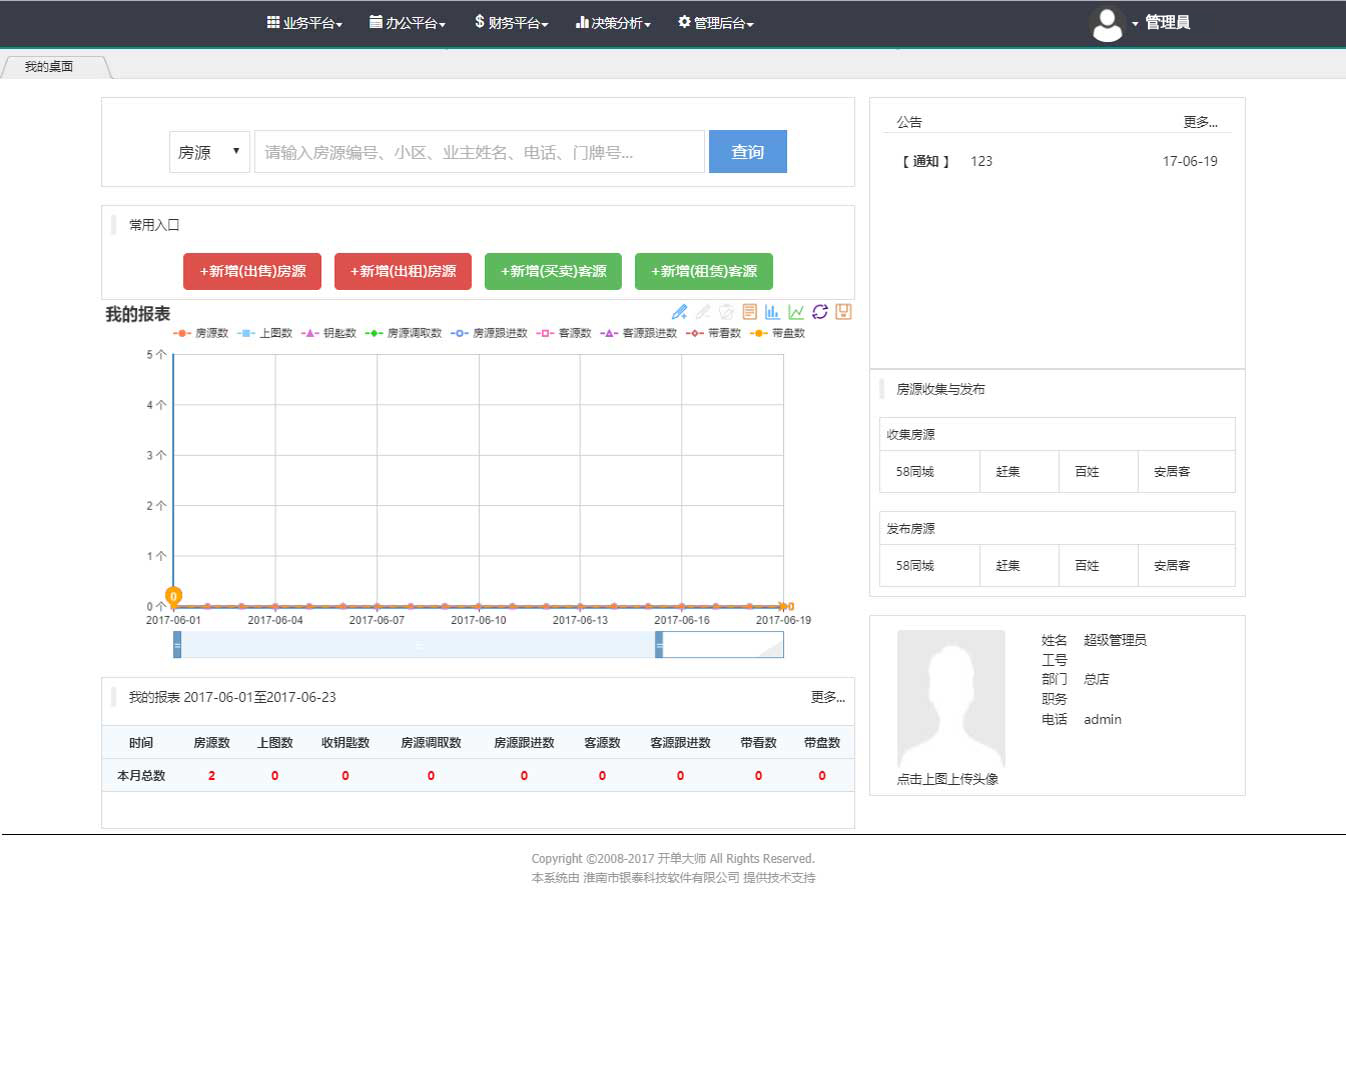
Task: Expand the 管理员 user dropdown
Action: click(x=1165, y=23)
